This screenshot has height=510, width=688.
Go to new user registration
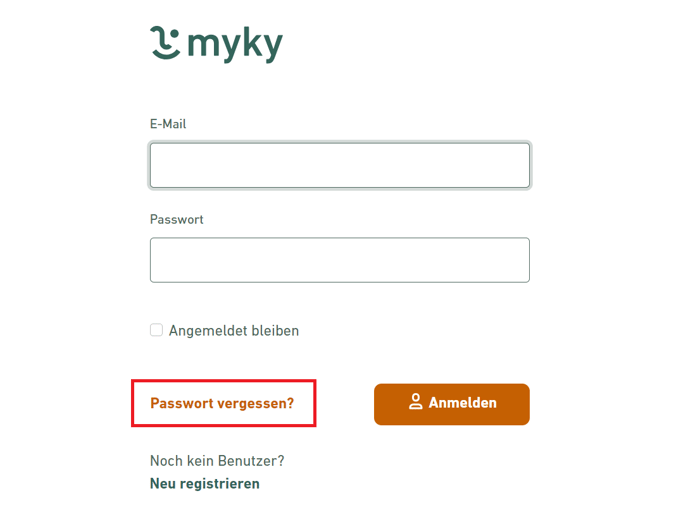(x=205, y=484)
